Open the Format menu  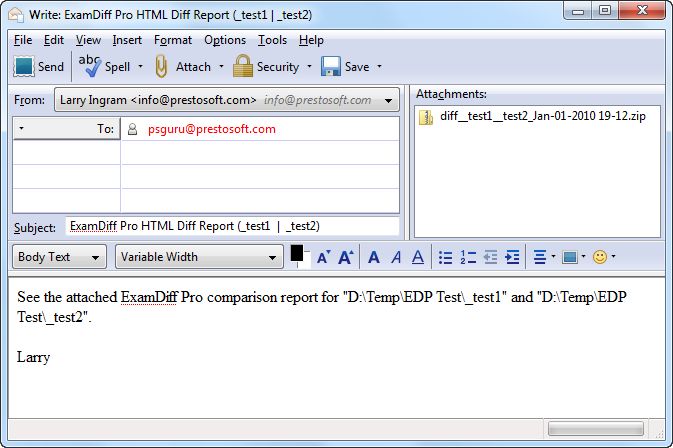tap(173, 40)
